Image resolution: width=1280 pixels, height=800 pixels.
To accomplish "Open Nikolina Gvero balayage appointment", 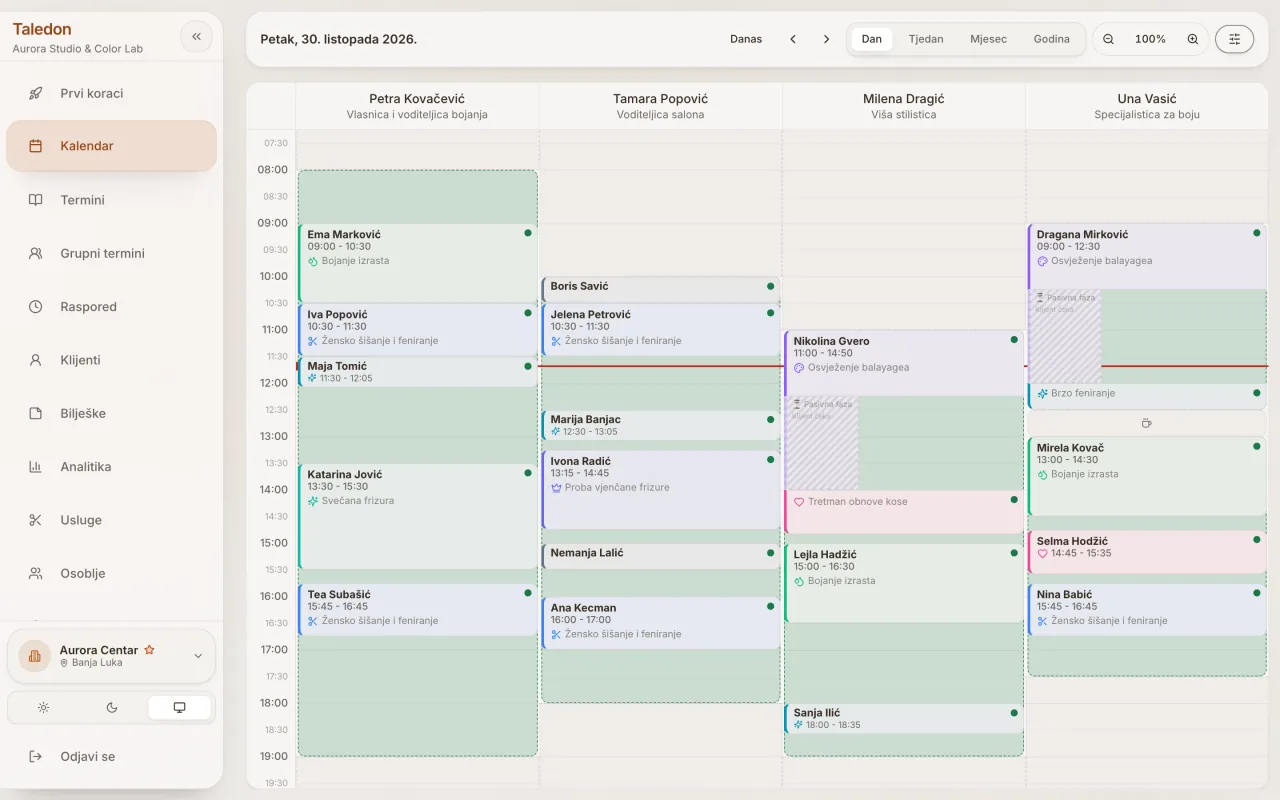I will coord(904,363).
